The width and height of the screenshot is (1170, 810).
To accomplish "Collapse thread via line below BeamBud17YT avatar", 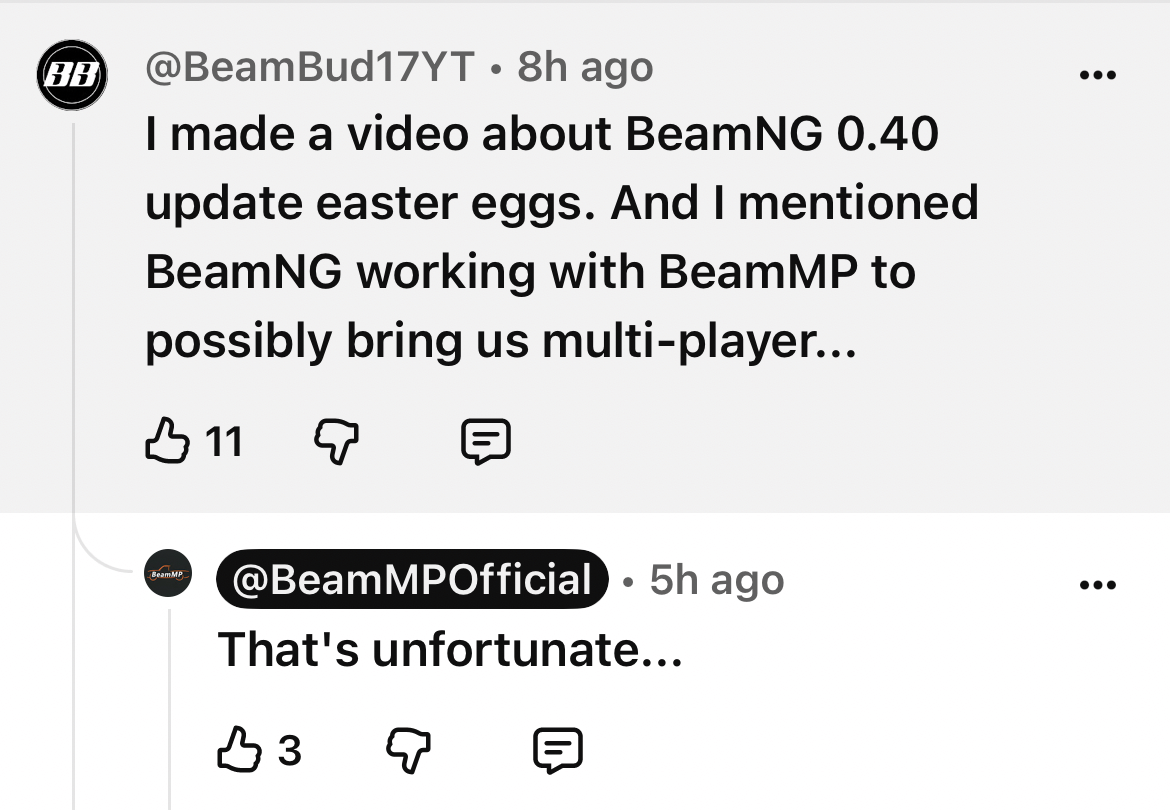I will [73, 462].
